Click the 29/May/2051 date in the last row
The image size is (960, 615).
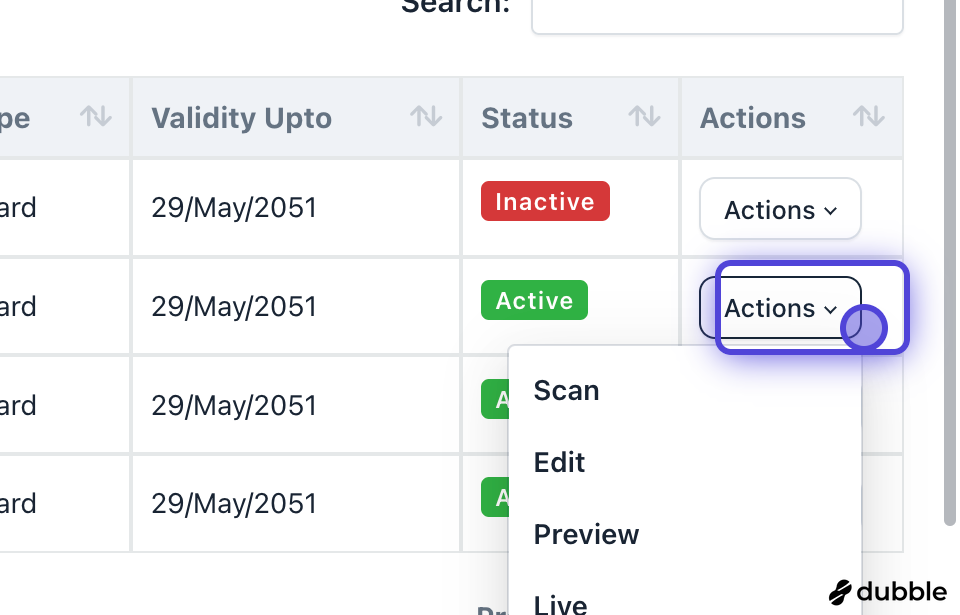point(234,503)
